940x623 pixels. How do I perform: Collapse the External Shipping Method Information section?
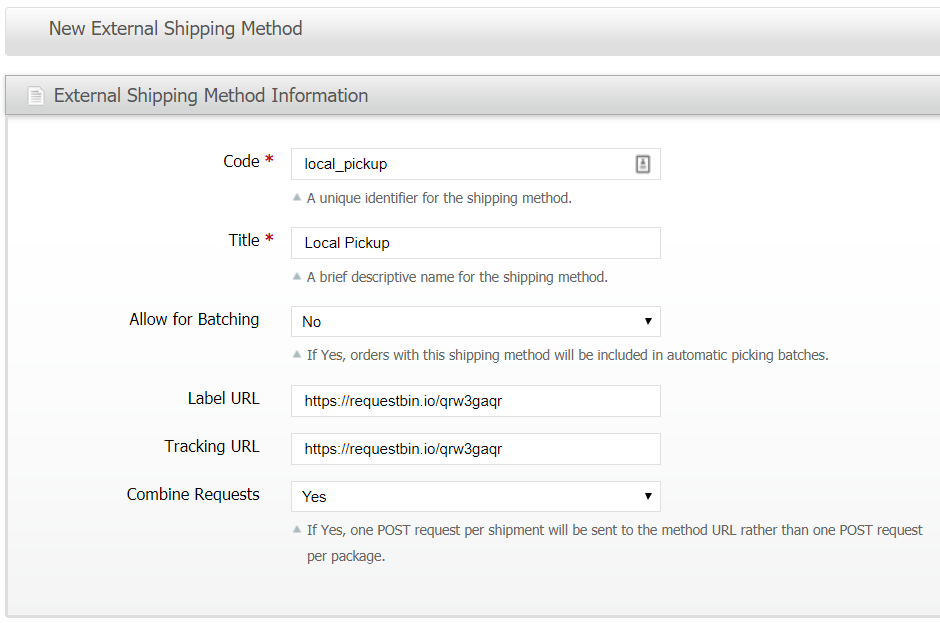click(x=211, y=95)
